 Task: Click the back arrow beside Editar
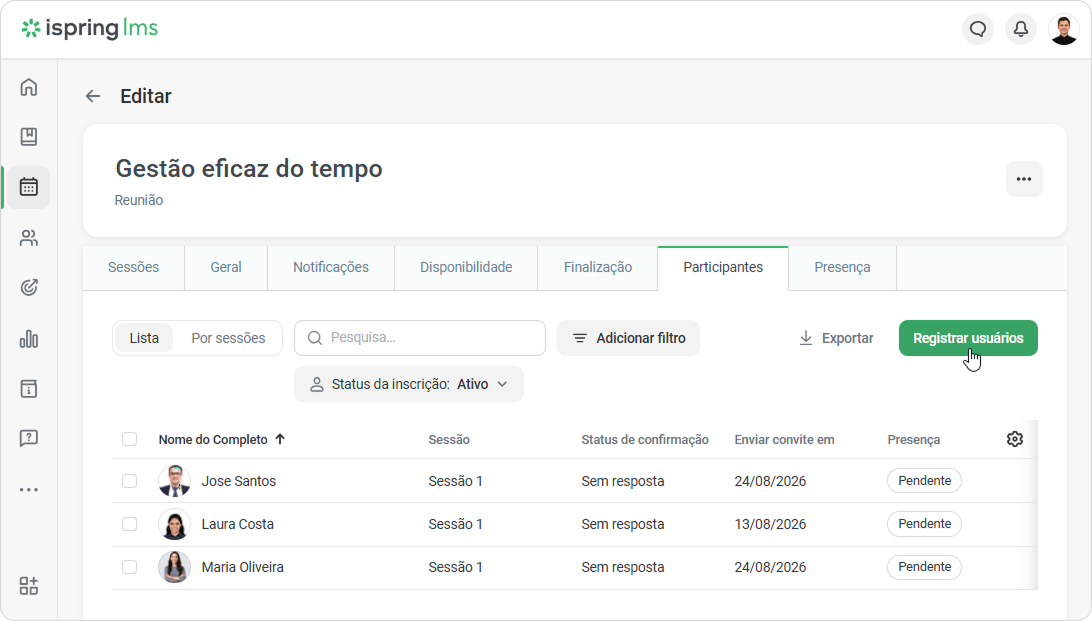coord(93,96)
